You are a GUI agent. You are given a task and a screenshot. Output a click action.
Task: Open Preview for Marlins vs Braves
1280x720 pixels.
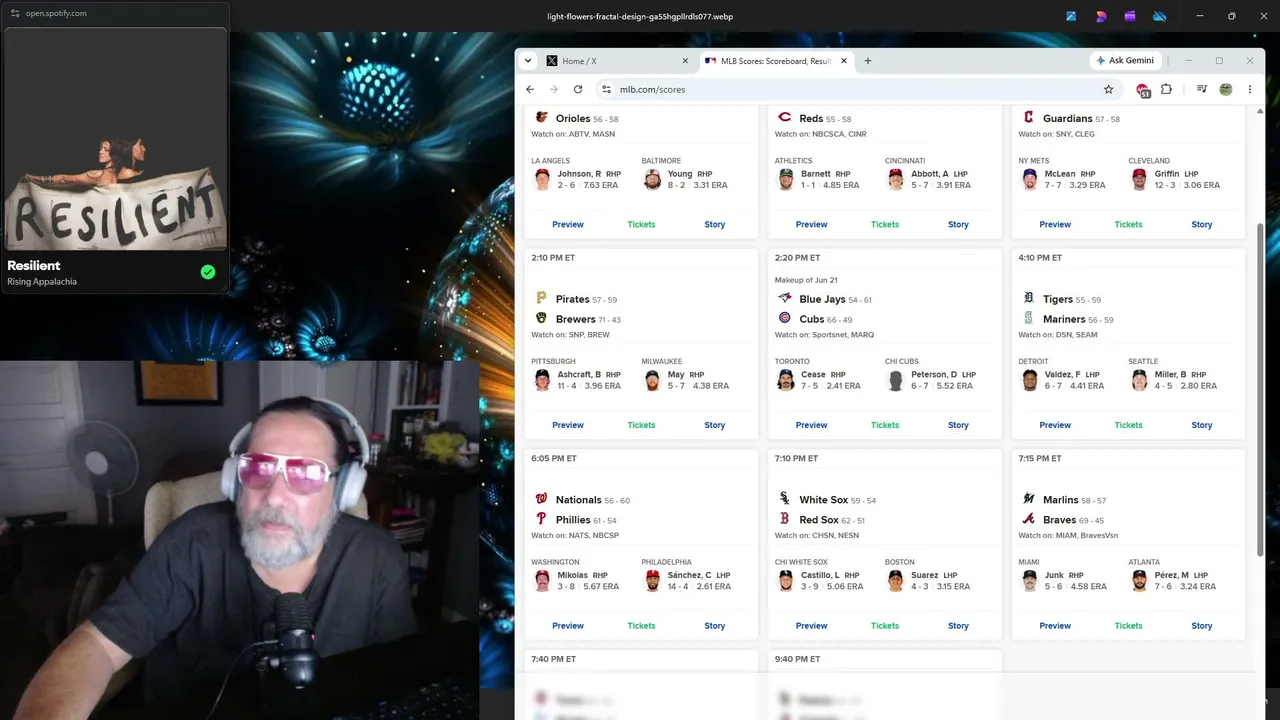point(1055,626)
